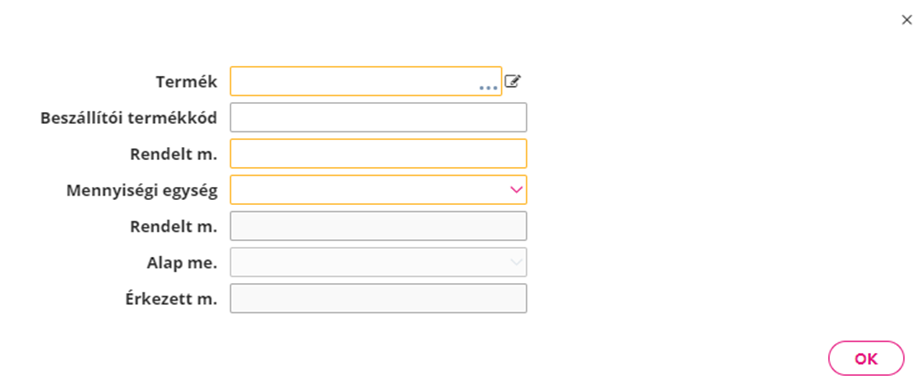Screen dimensions: 918x379
Task: Click the Beszállítói termékkód label
Action: pyautogui.click(x=129, y=118)
